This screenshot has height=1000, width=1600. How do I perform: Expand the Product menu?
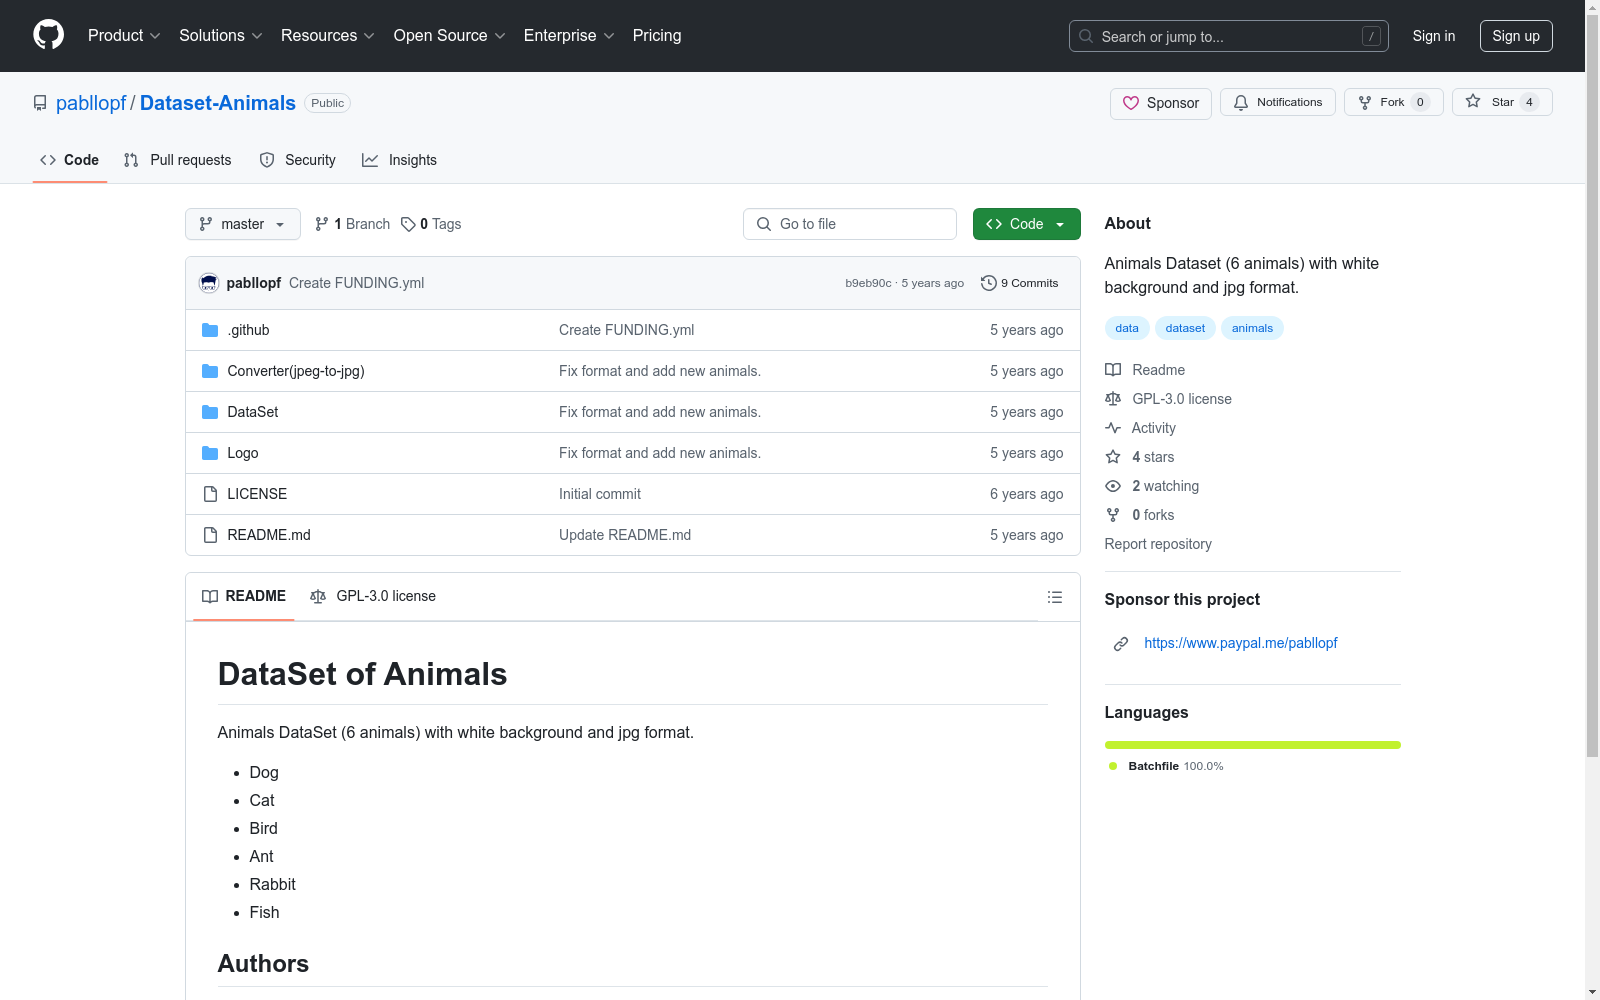[124, 36]
